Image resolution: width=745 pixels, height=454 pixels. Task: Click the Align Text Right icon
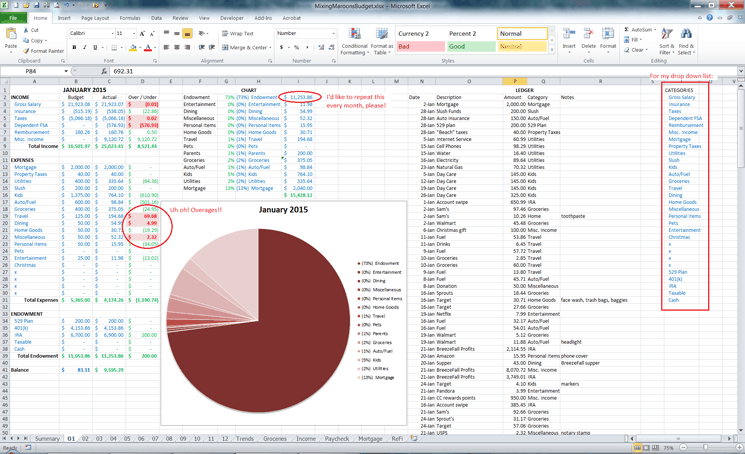point(187,47)
